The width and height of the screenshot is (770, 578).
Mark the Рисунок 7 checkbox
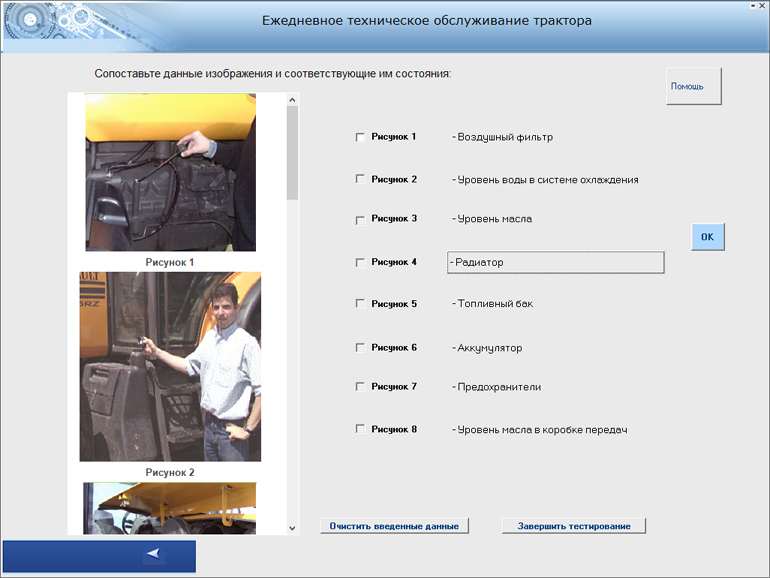tap(360, 387)
